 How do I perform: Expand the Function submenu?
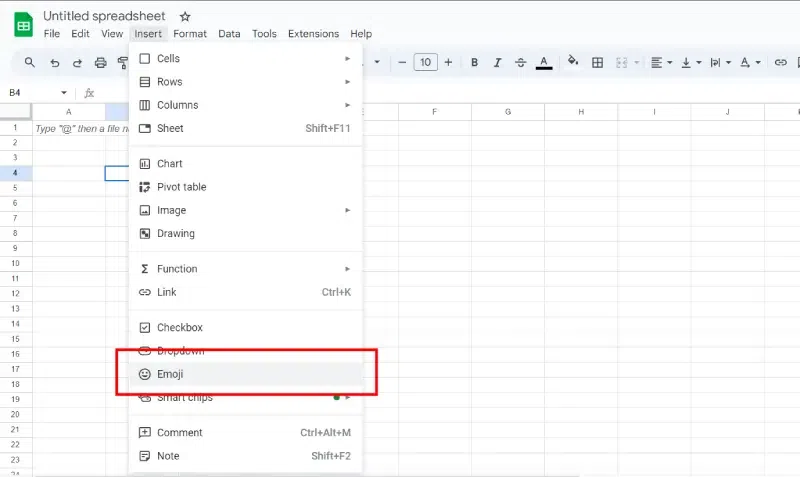(x=245, y=269)
